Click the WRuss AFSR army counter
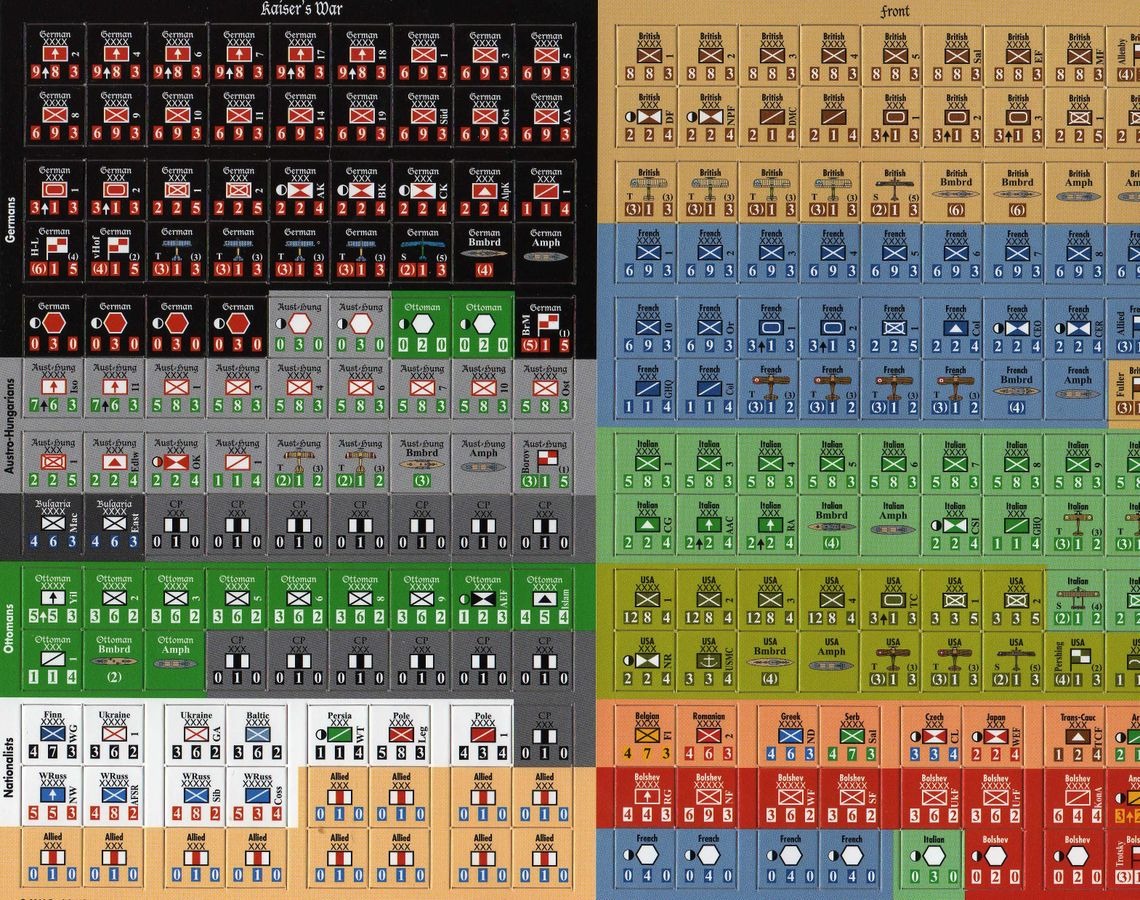The height and width of the screenshot is (900, 1140). point(115,797)
